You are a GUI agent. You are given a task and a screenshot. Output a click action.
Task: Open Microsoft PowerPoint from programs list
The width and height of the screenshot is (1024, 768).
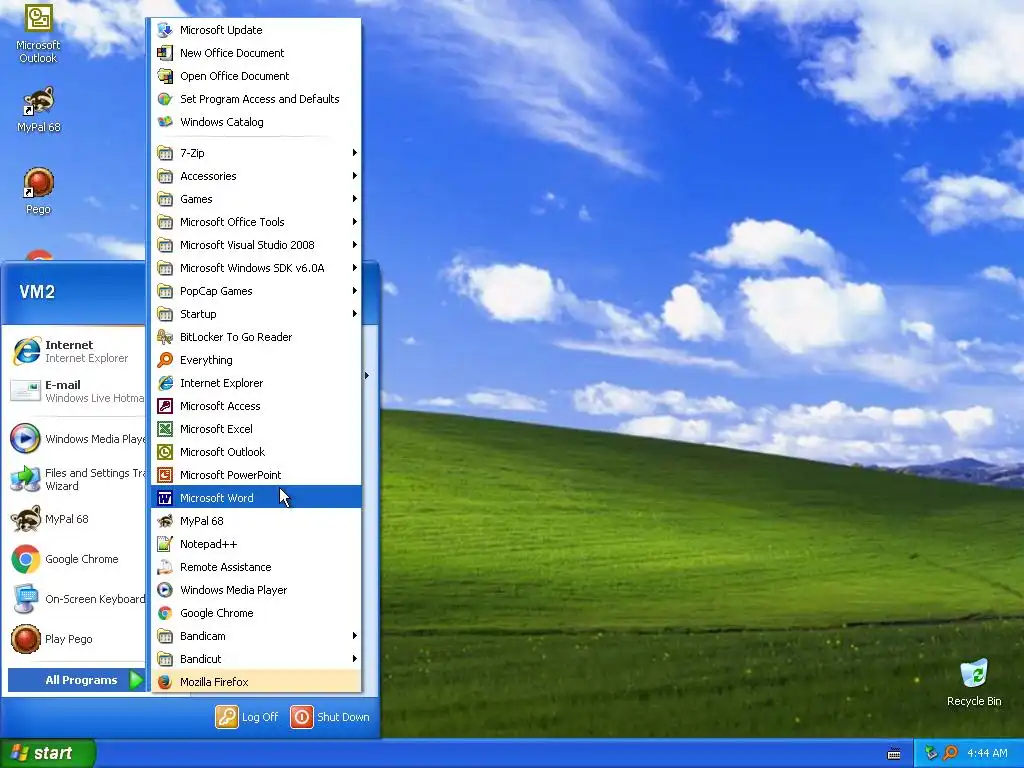coord(256,475)
